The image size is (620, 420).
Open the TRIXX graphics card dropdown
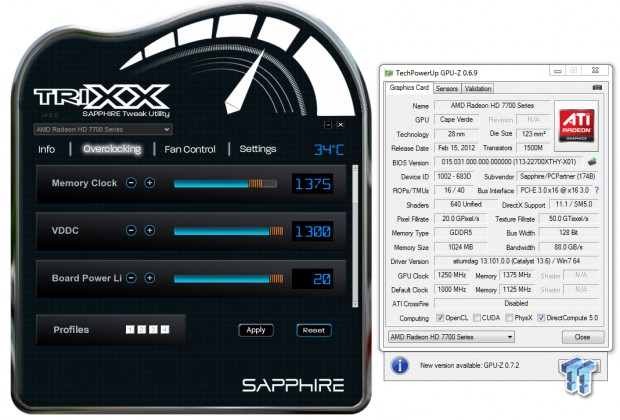[103, 129]
